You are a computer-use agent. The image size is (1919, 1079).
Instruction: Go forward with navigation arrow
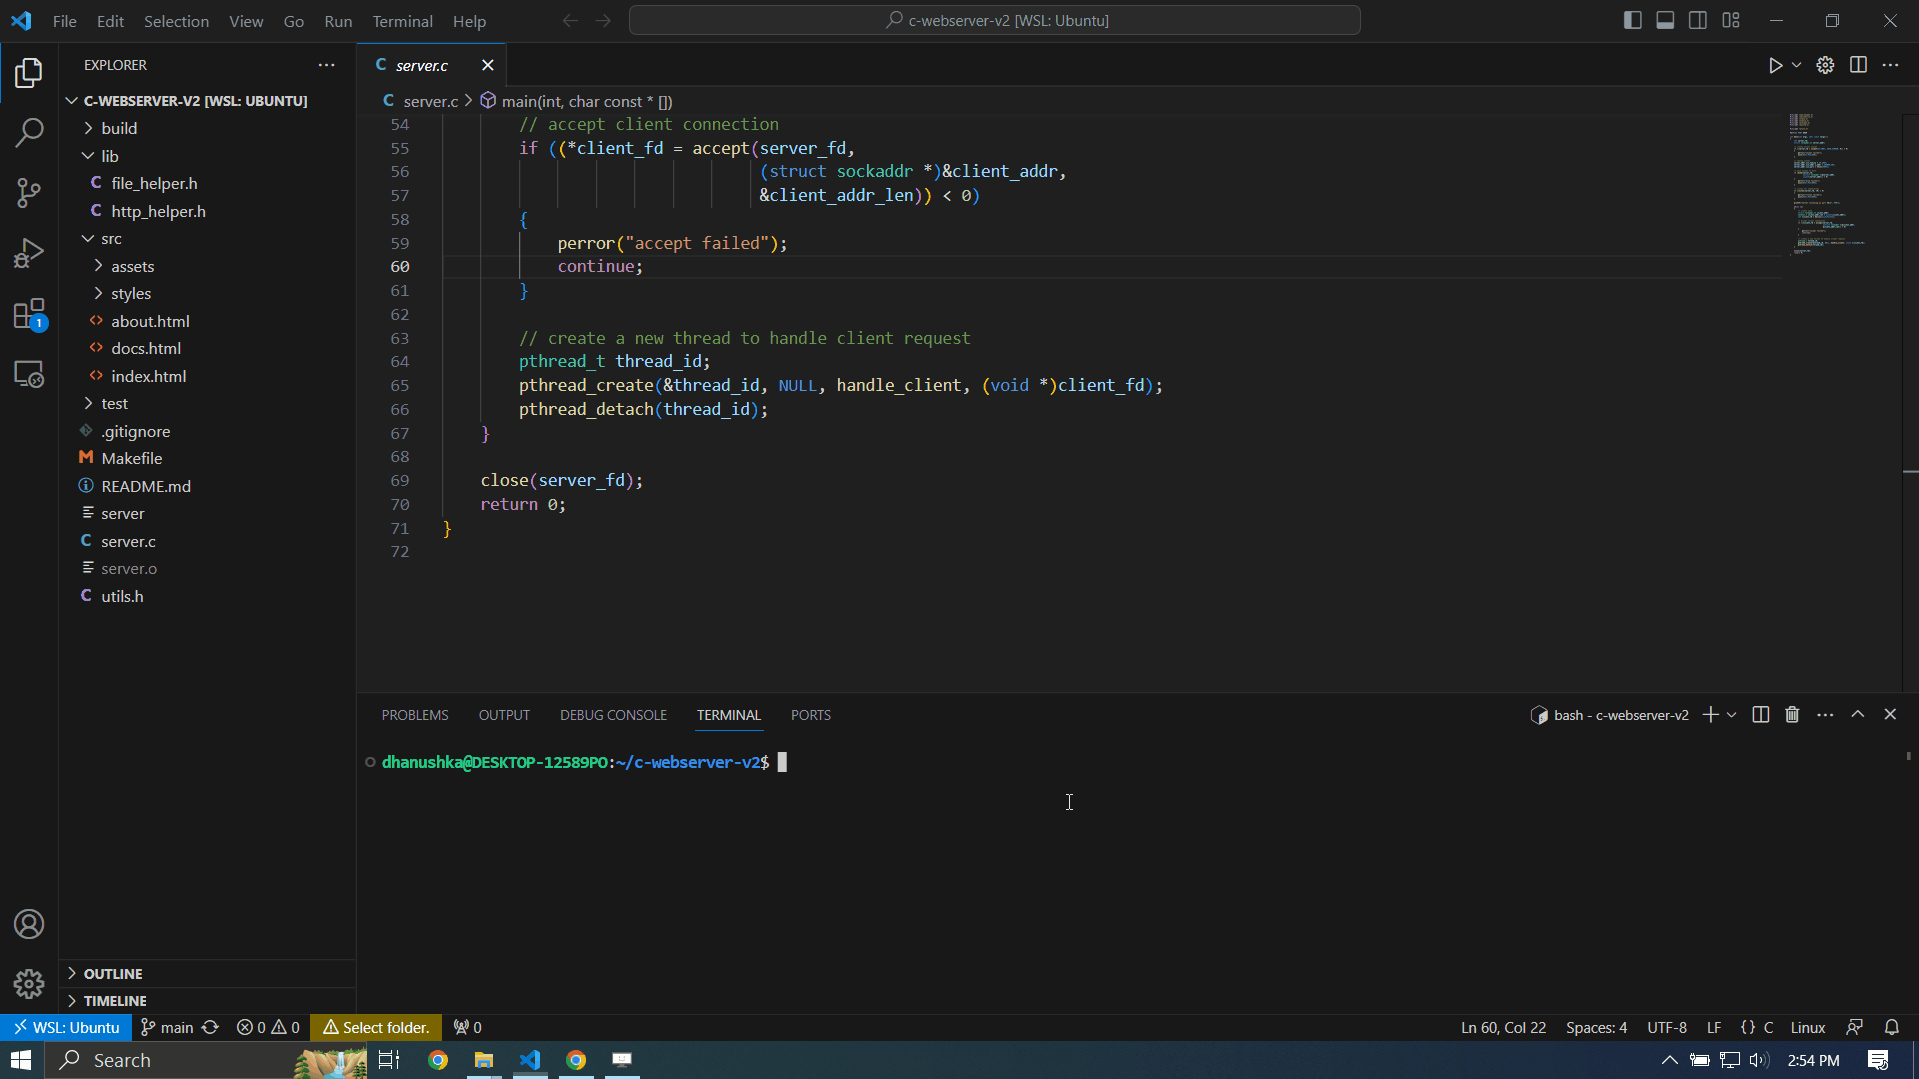(x=603, y=21)
